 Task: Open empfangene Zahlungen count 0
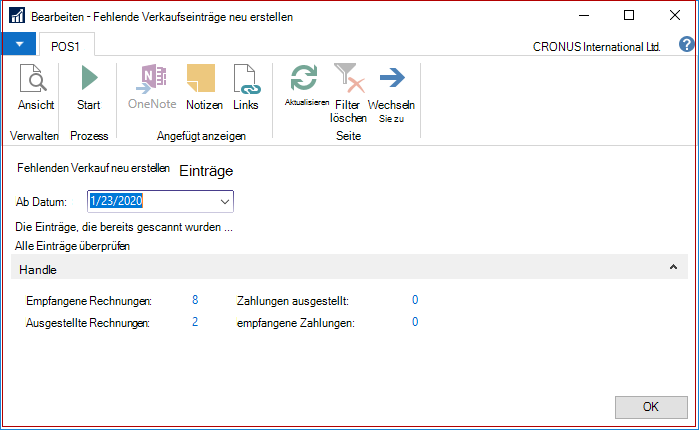point(415,322)
